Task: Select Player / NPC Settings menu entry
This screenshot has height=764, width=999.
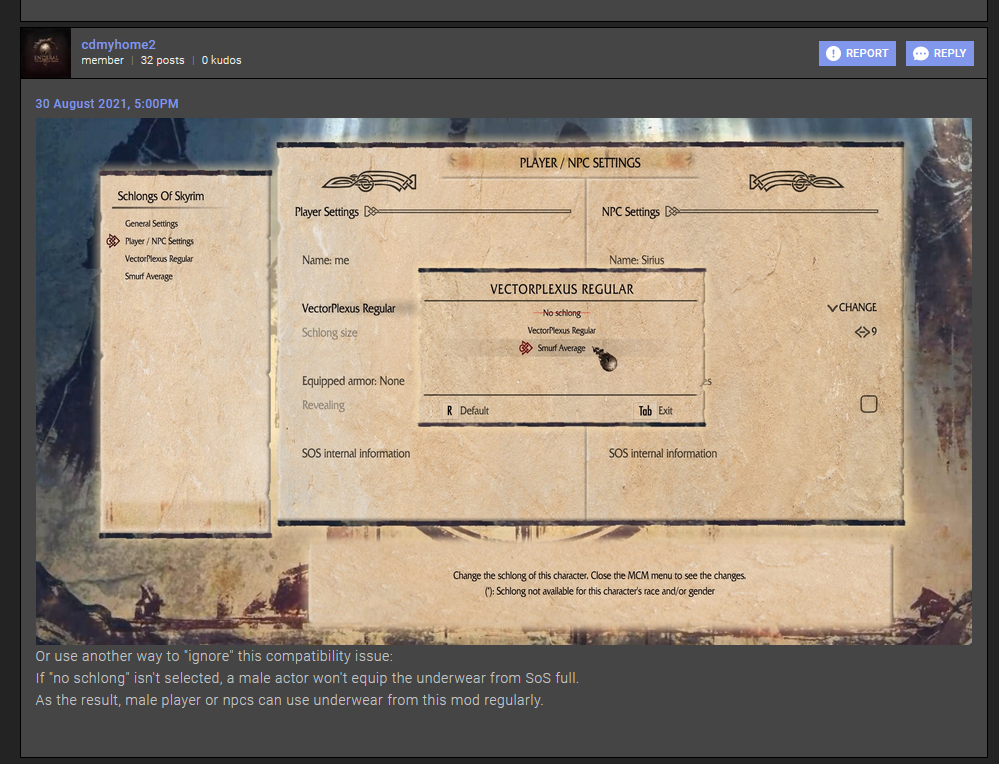Action: coord(159,241)
